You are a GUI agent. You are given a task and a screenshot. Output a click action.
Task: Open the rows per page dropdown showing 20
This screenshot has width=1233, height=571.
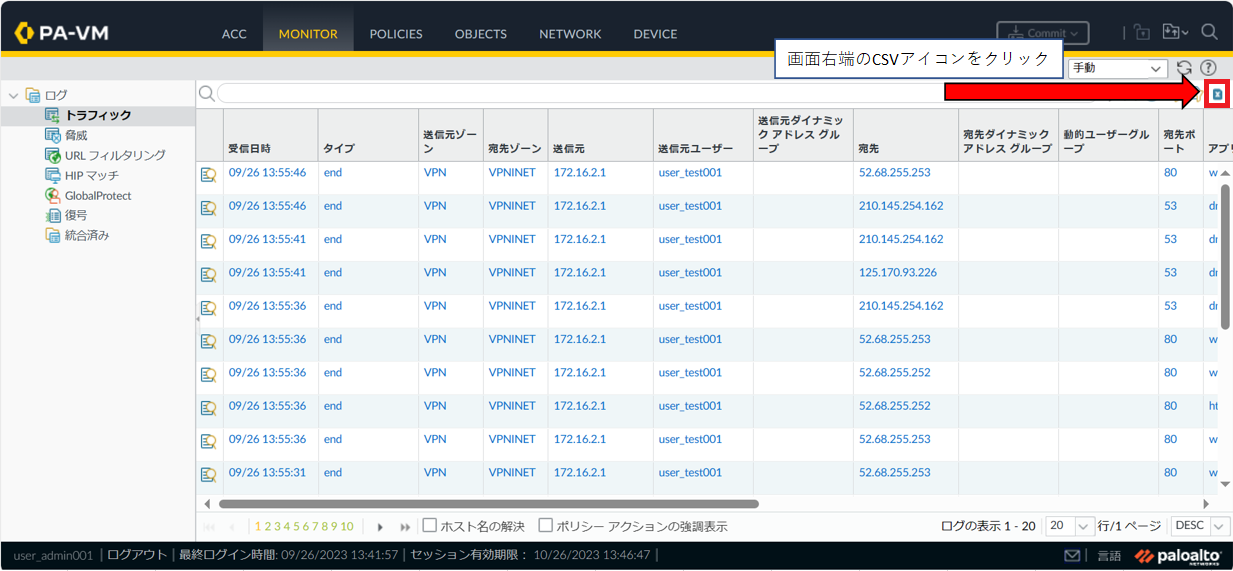[x=1070, y=526]
